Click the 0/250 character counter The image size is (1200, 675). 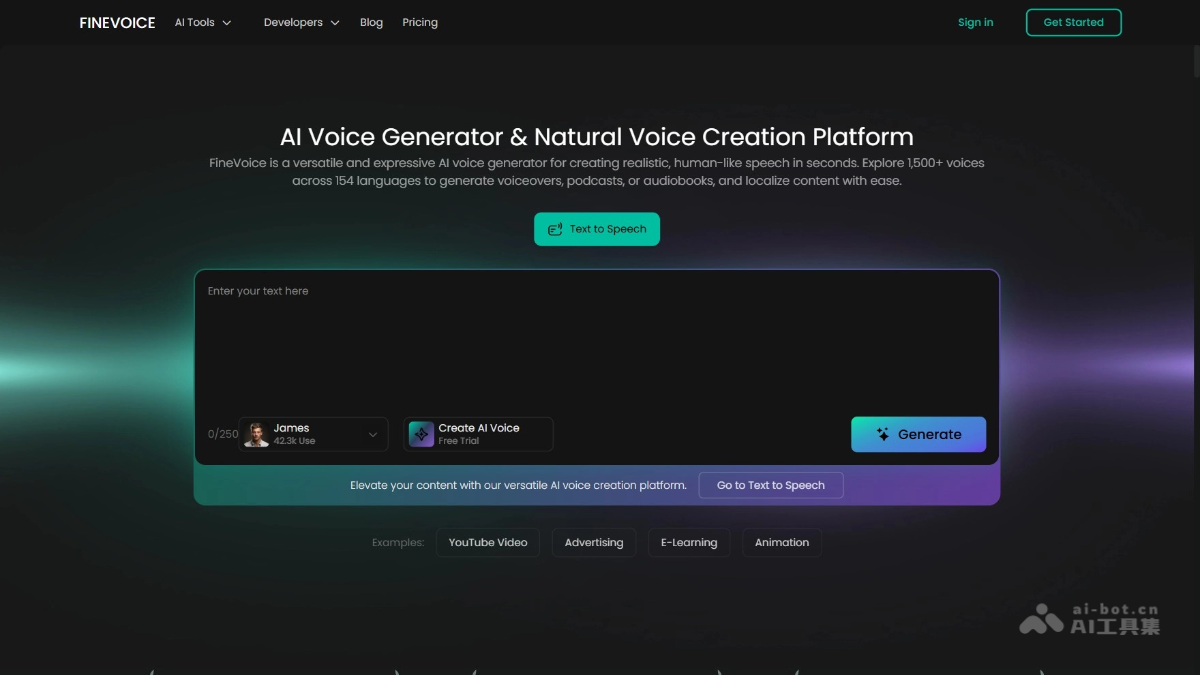[x=223, y=434]
